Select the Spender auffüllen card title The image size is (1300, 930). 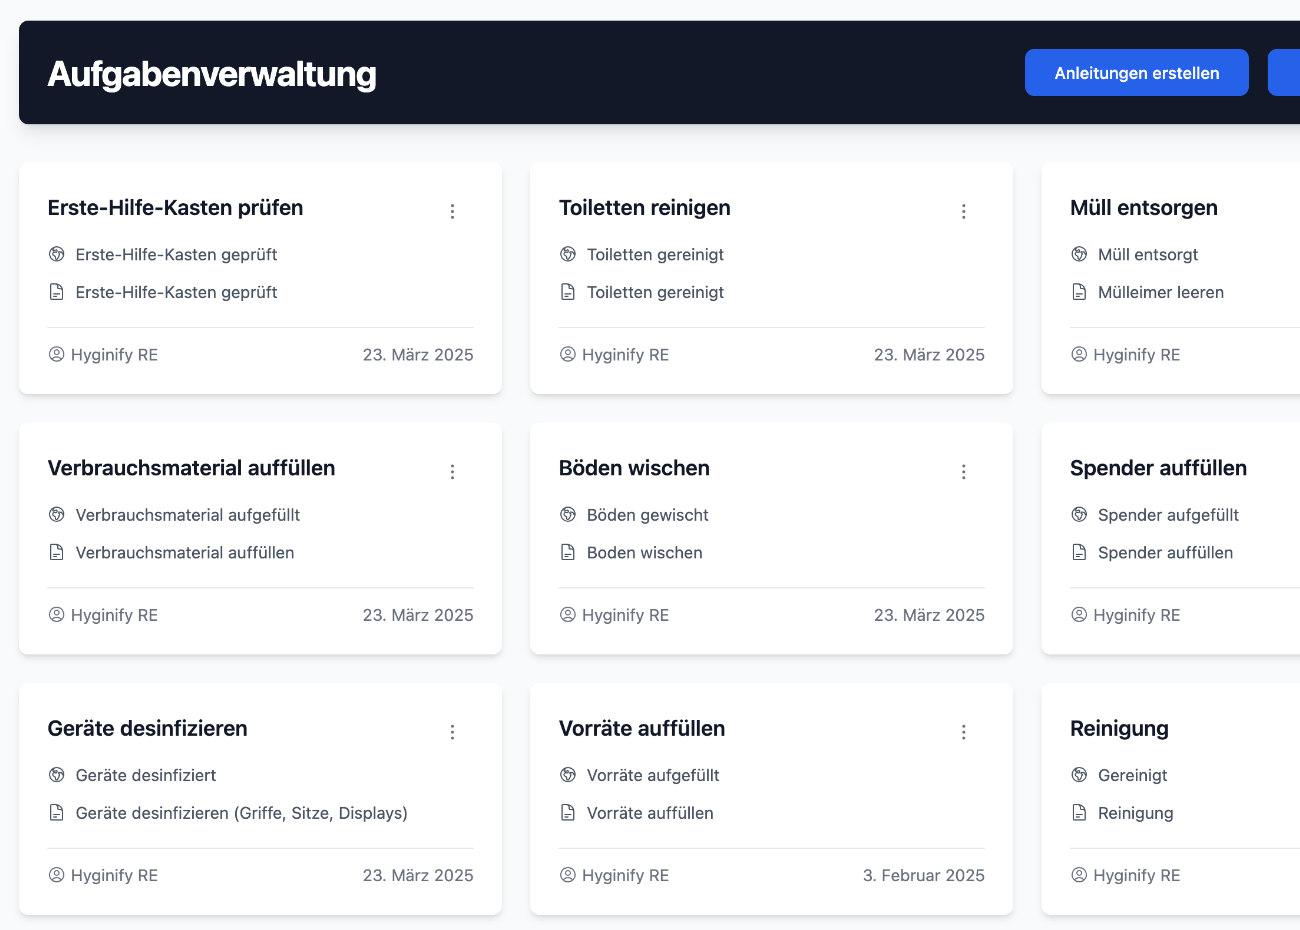(1158, 468)
